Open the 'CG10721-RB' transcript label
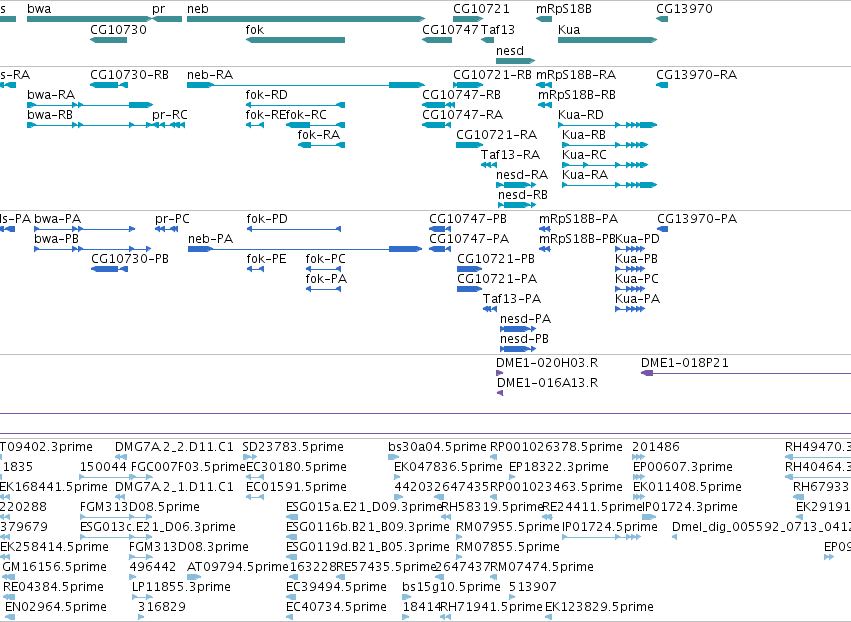Image resolution: width=851 pixels, height=622 pixels. [492, 75]
